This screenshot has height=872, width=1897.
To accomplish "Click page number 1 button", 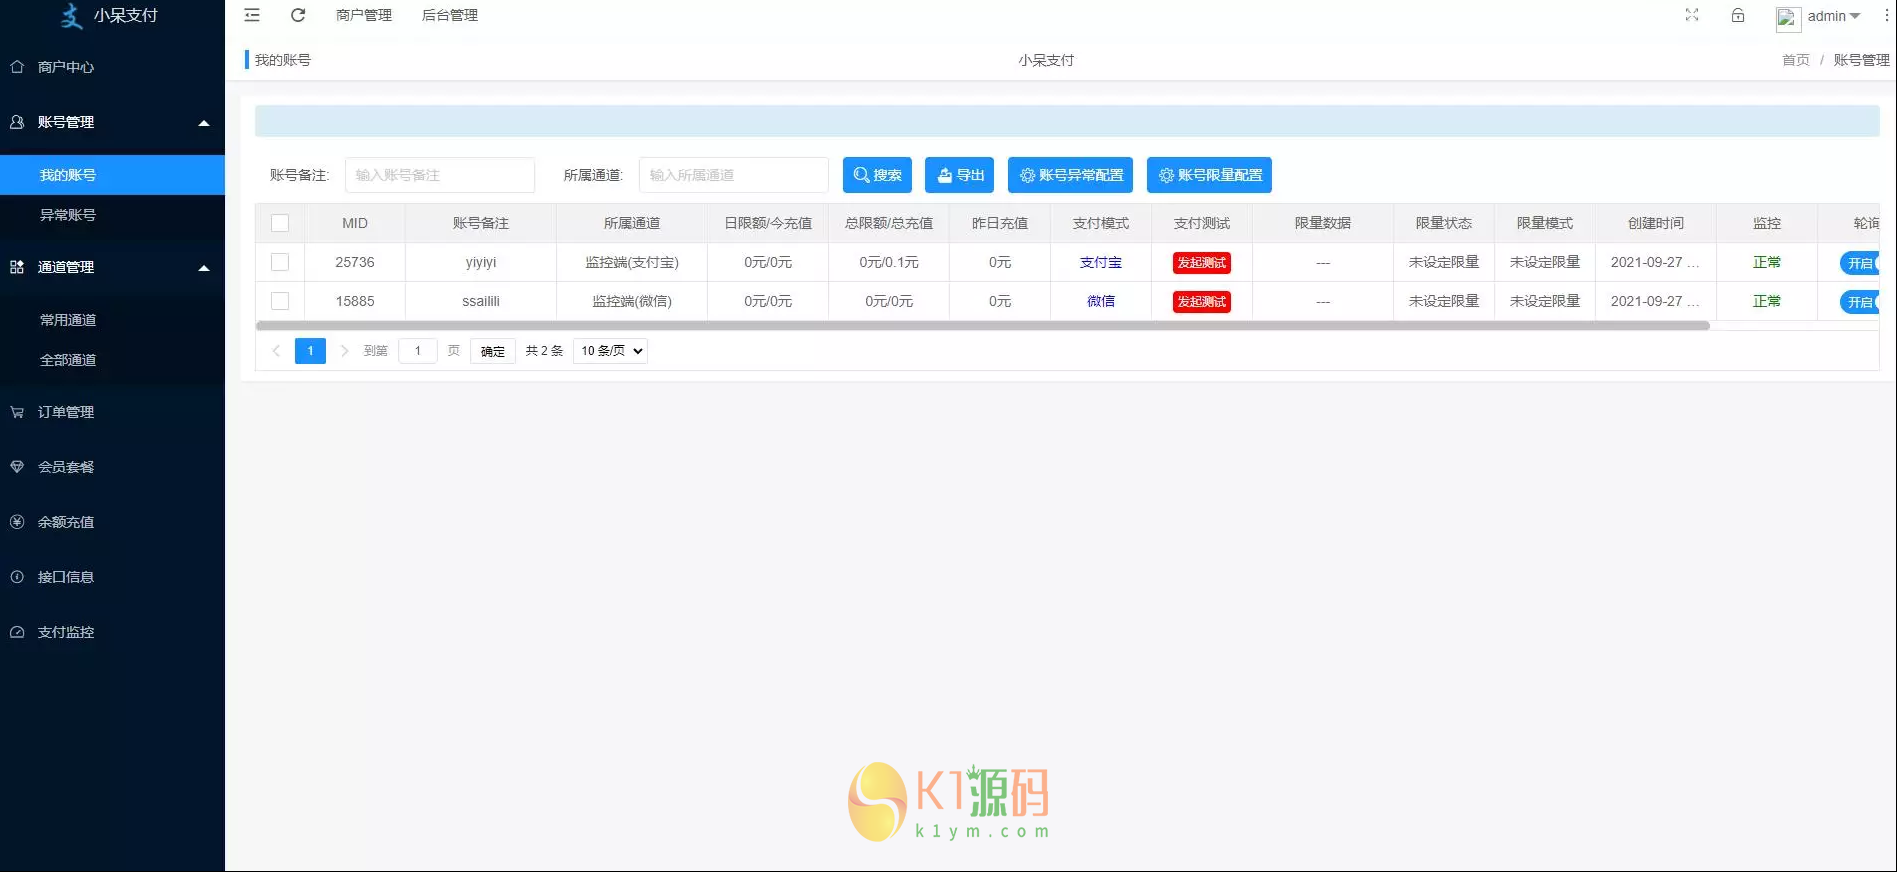I will [310, 351].
